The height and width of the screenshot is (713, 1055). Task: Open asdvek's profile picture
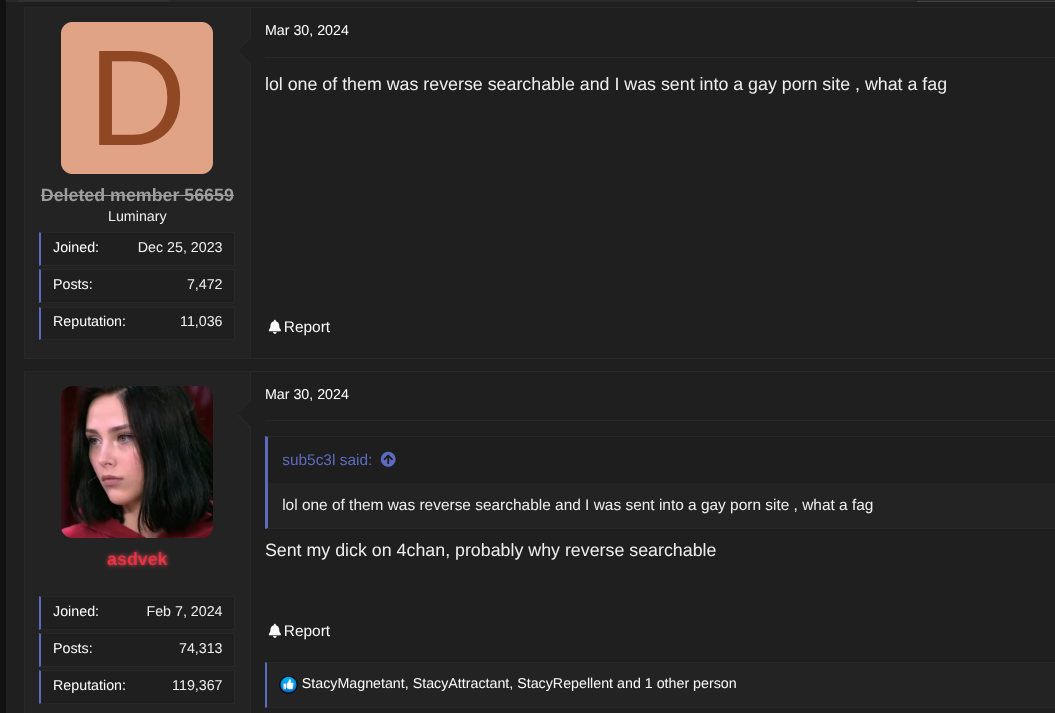click(x=137, y=462)
